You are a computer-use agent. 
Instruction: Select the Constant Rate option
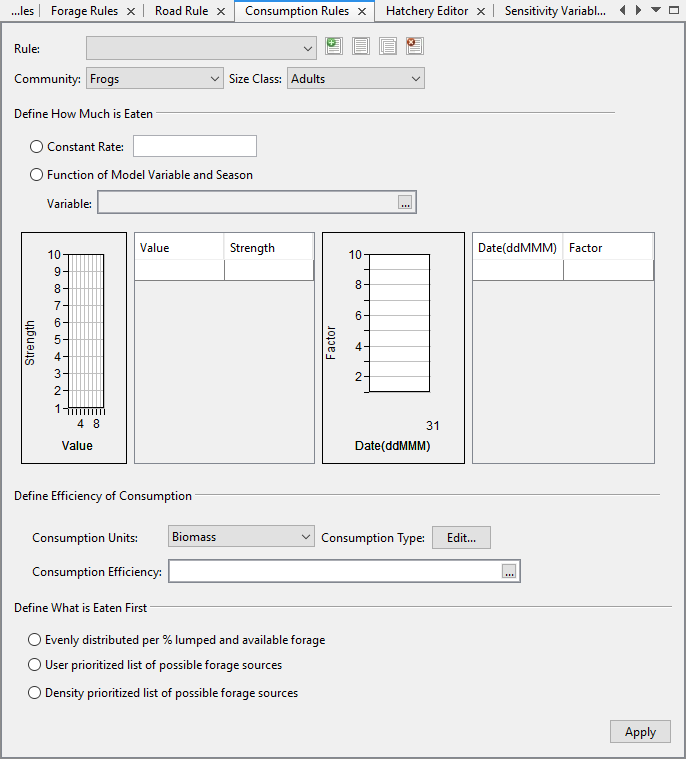(36, 147)
